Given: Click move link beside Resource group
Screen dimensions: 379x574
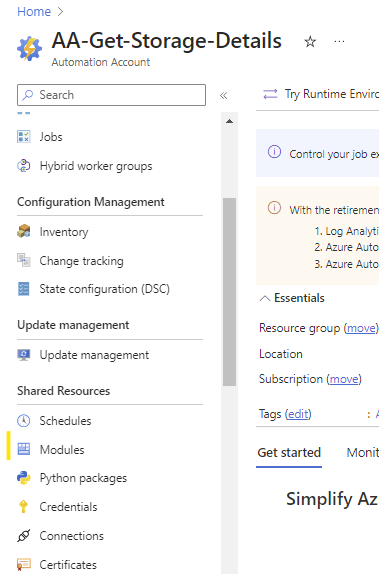Looking at the screenshot, I should [361, 328].
